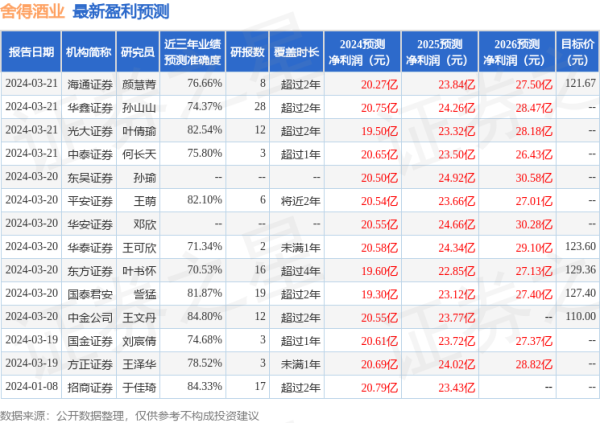Click analyst name 王文丹
The image size is (600, 423).
pyautogui.click(x=139, y=318)
